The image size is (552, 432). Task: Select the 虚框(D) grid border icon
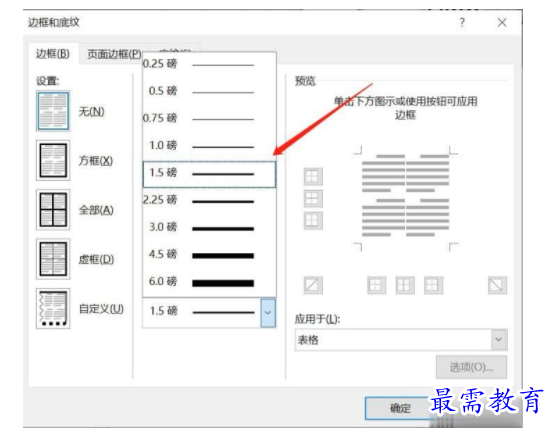(x=53, y=259)
